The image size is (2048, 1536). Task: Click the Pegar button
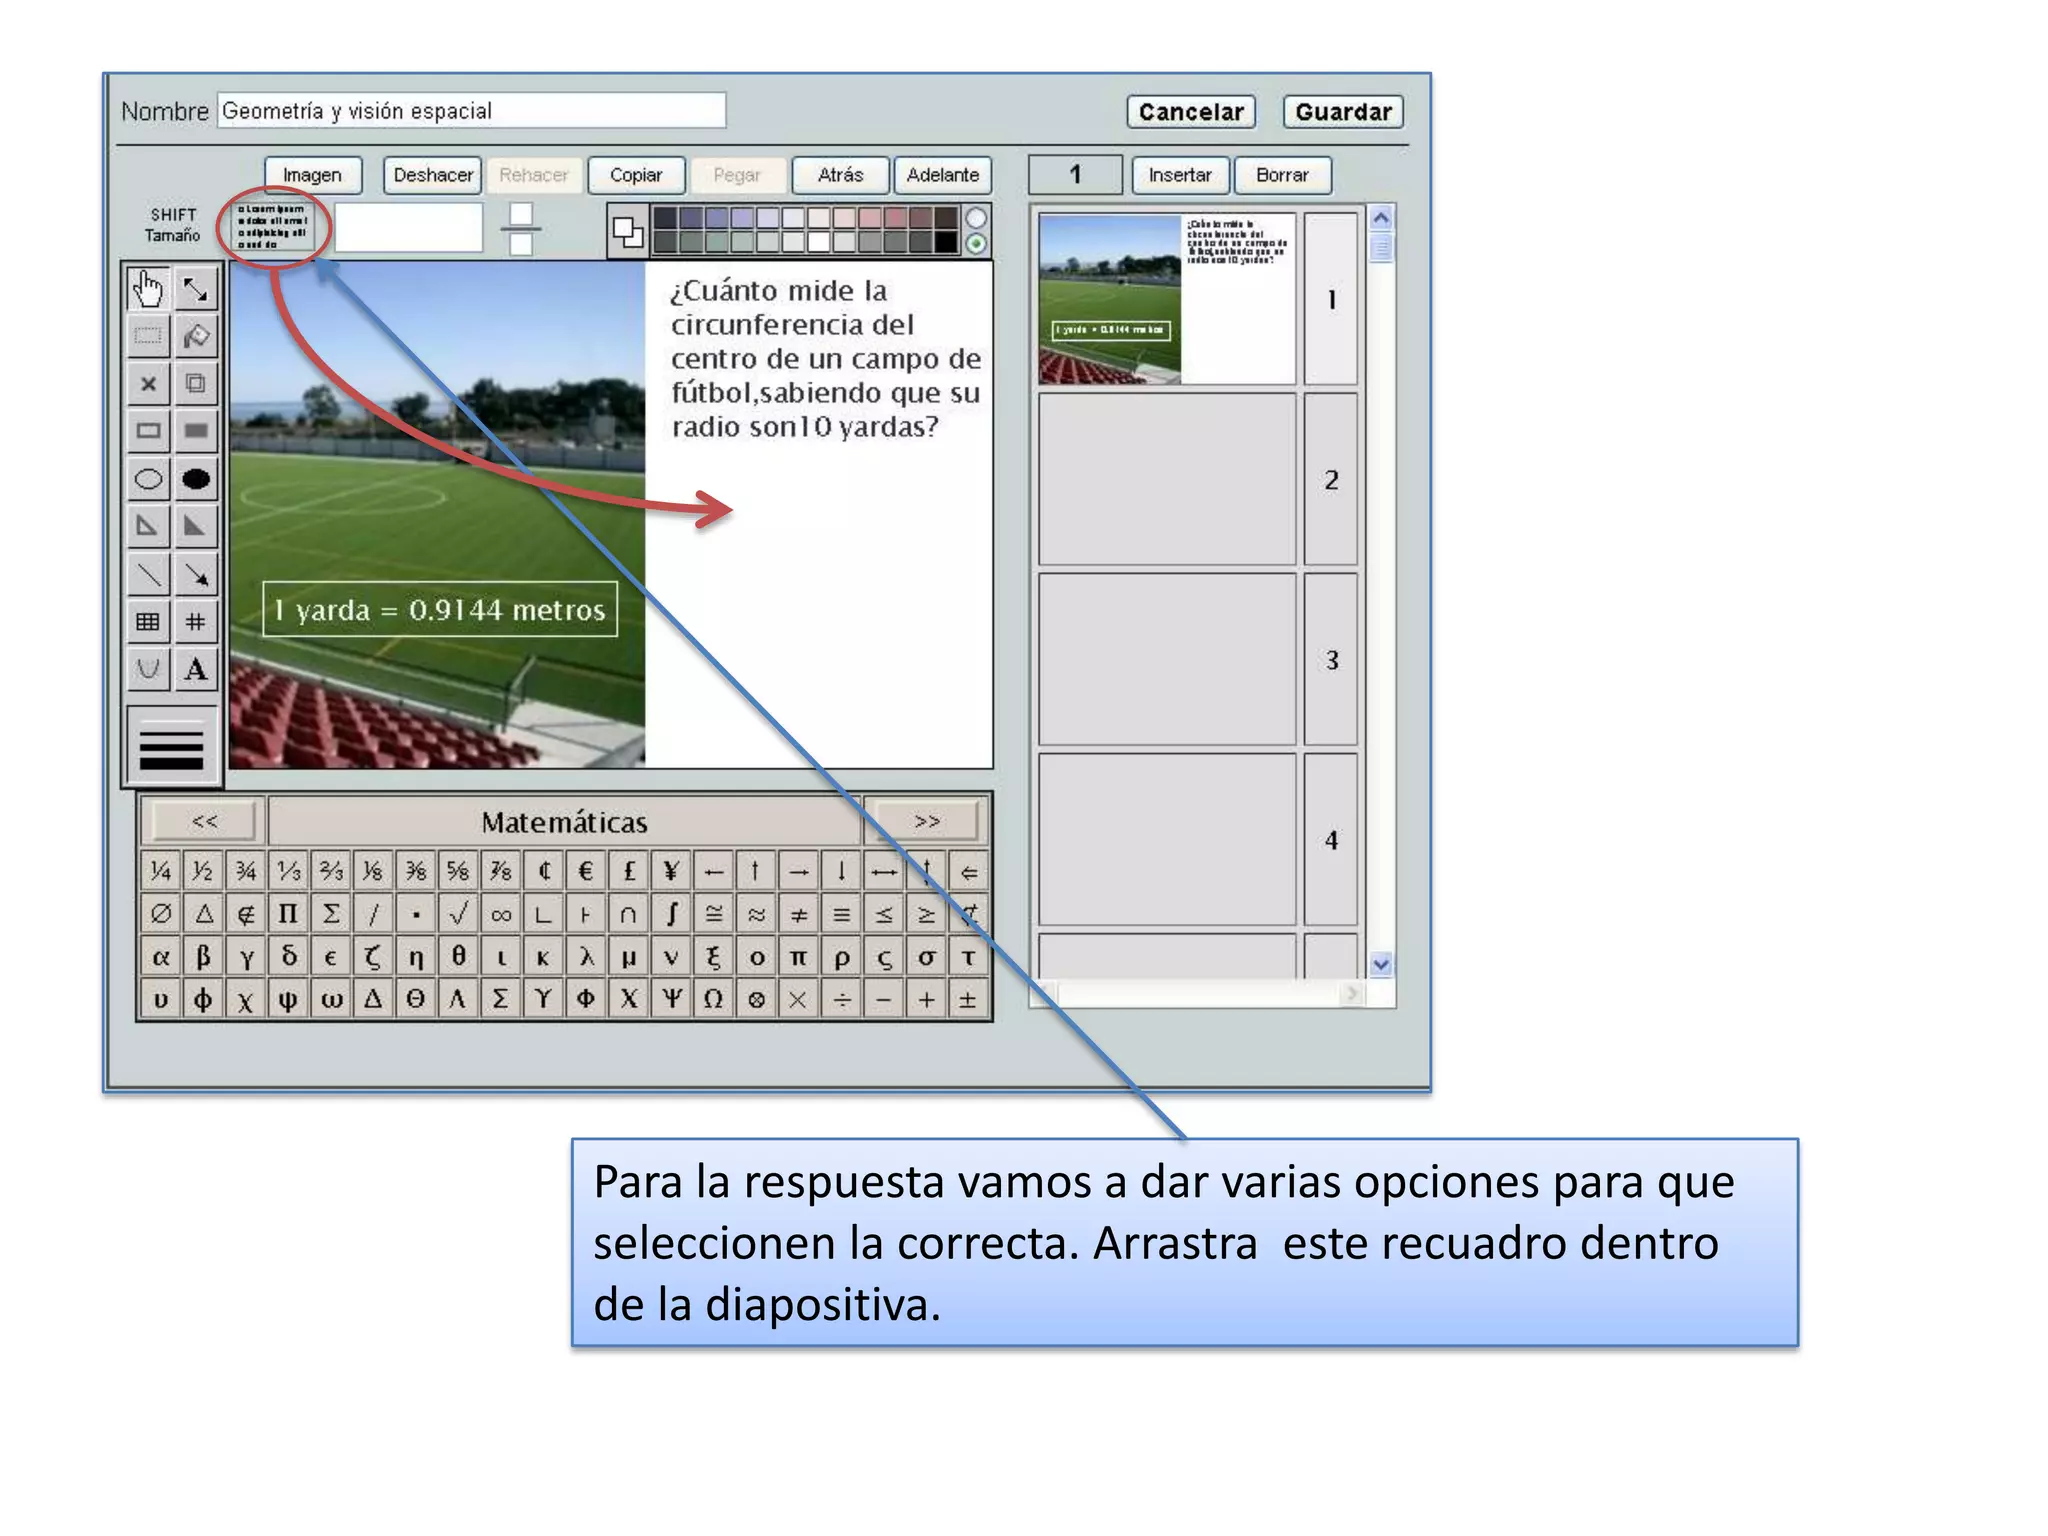737,175
